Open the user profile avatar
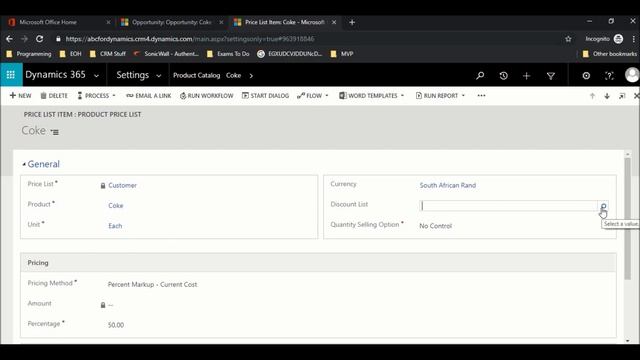The image size is (640, 360). [x=632, y=75]
